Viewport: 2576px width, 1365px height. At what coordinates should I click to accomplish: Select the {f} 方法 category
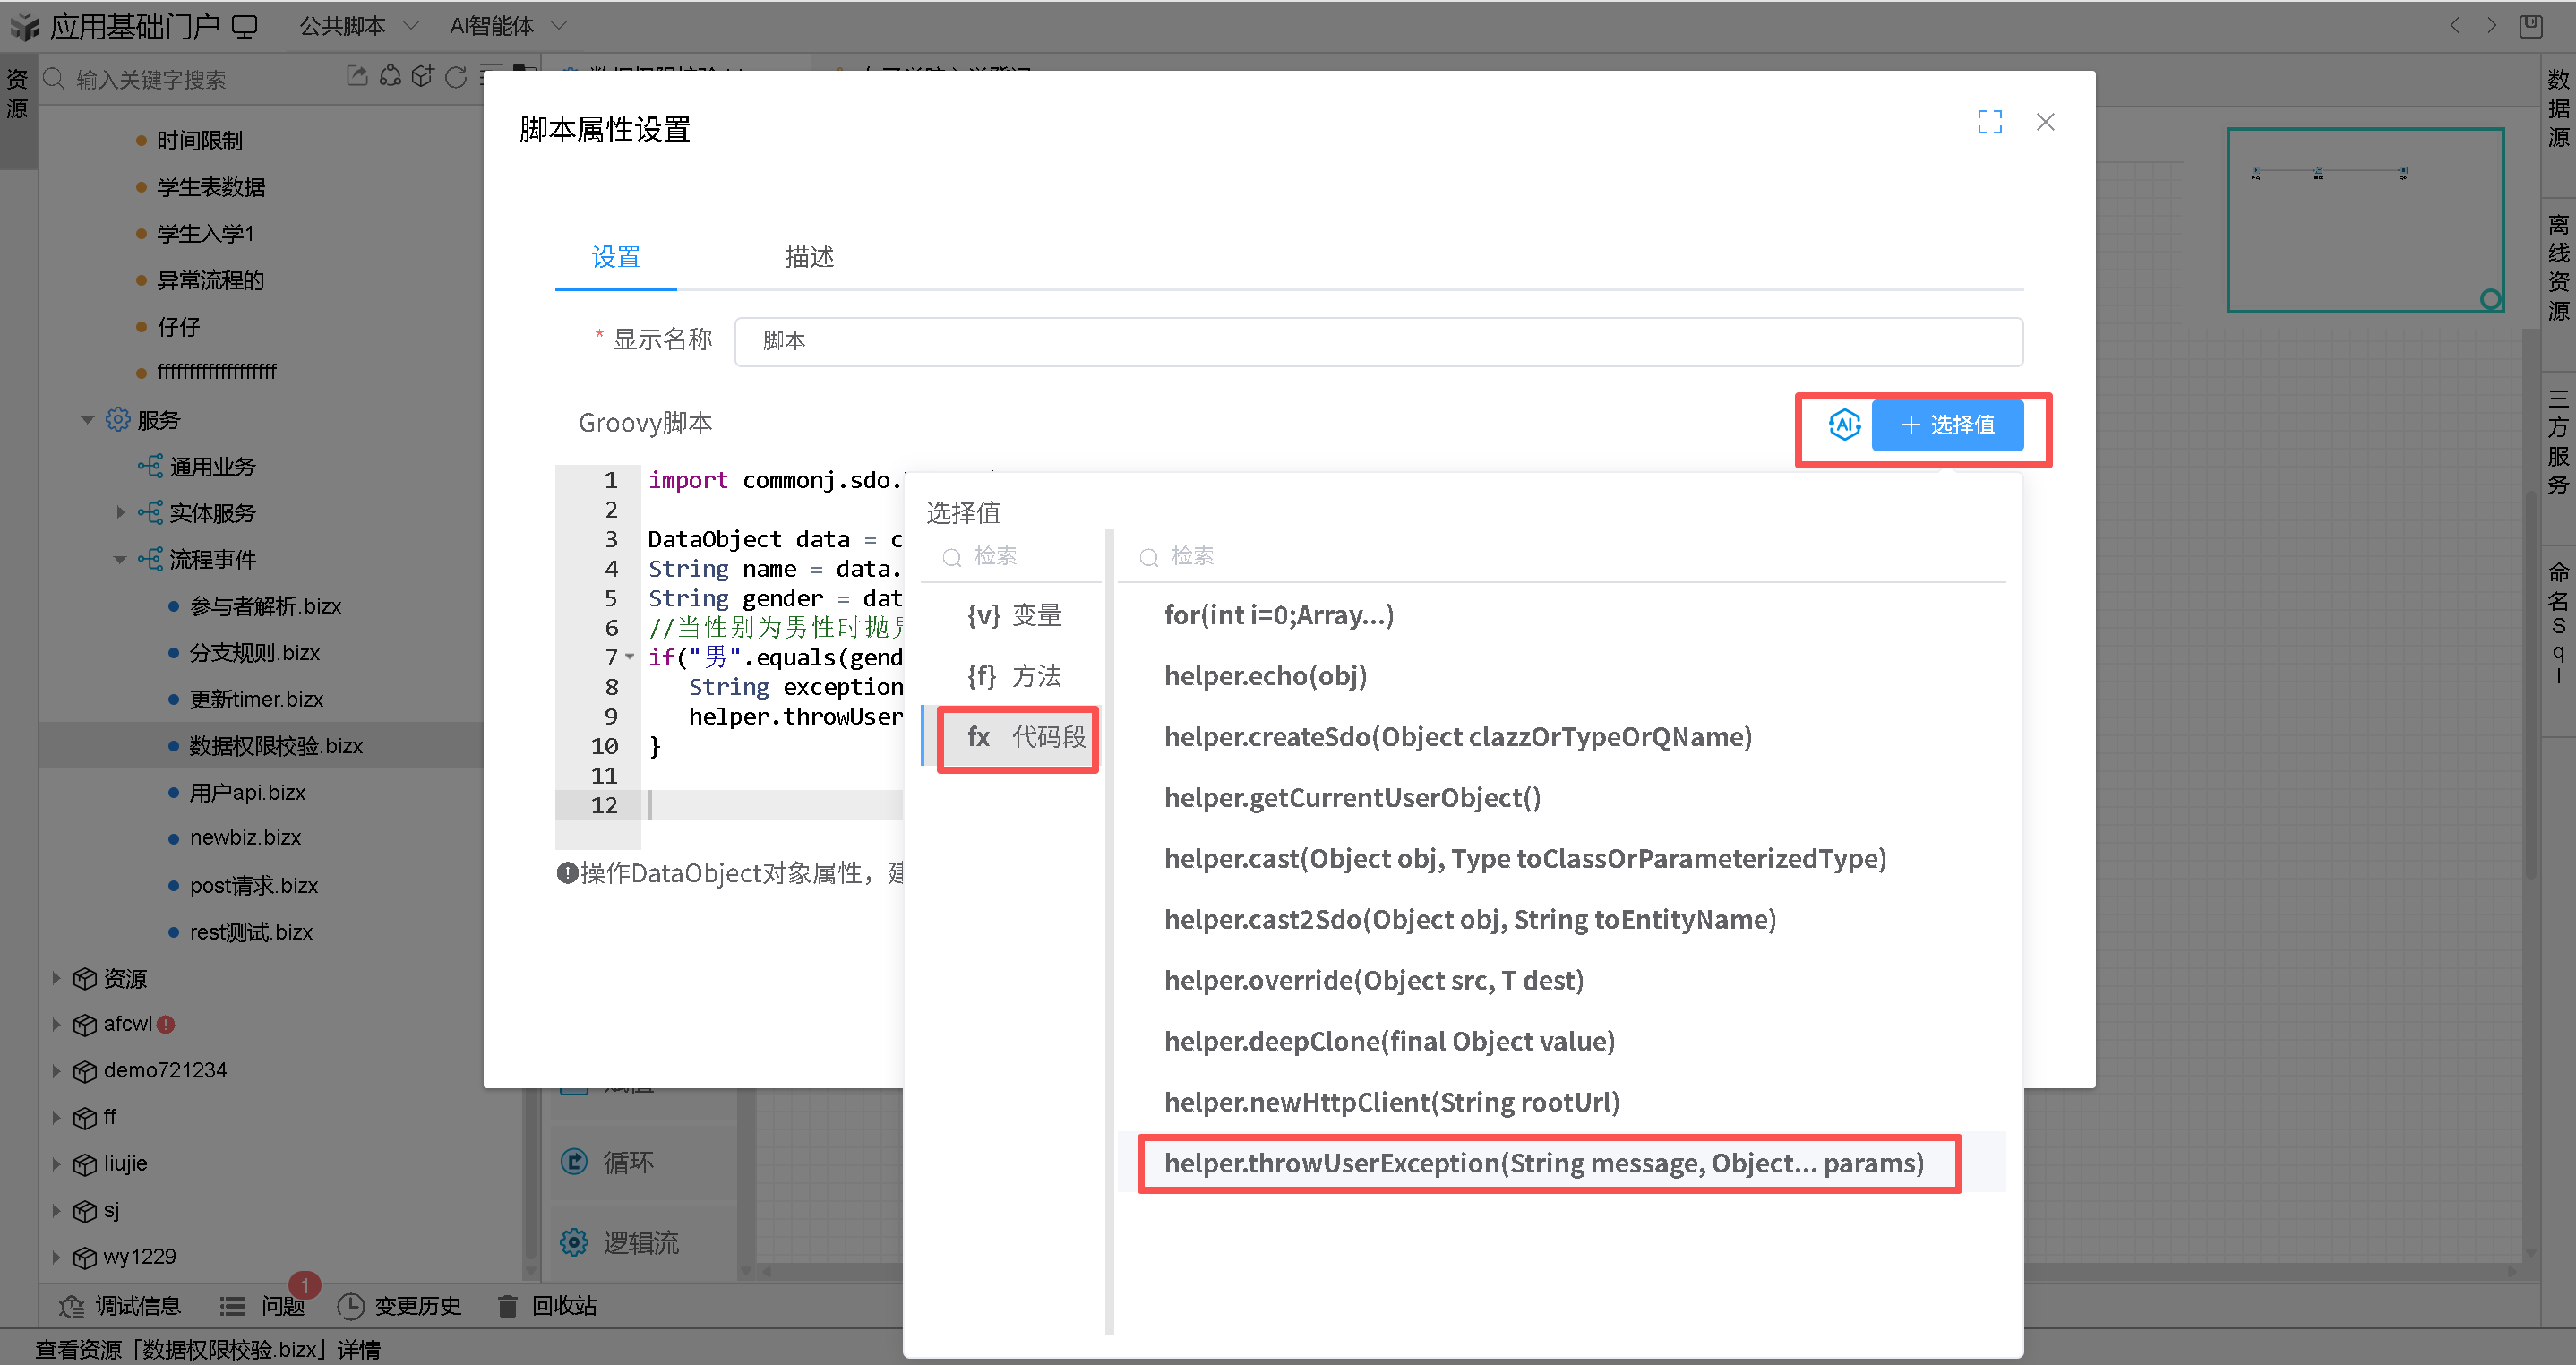[x=1014, y=676]
